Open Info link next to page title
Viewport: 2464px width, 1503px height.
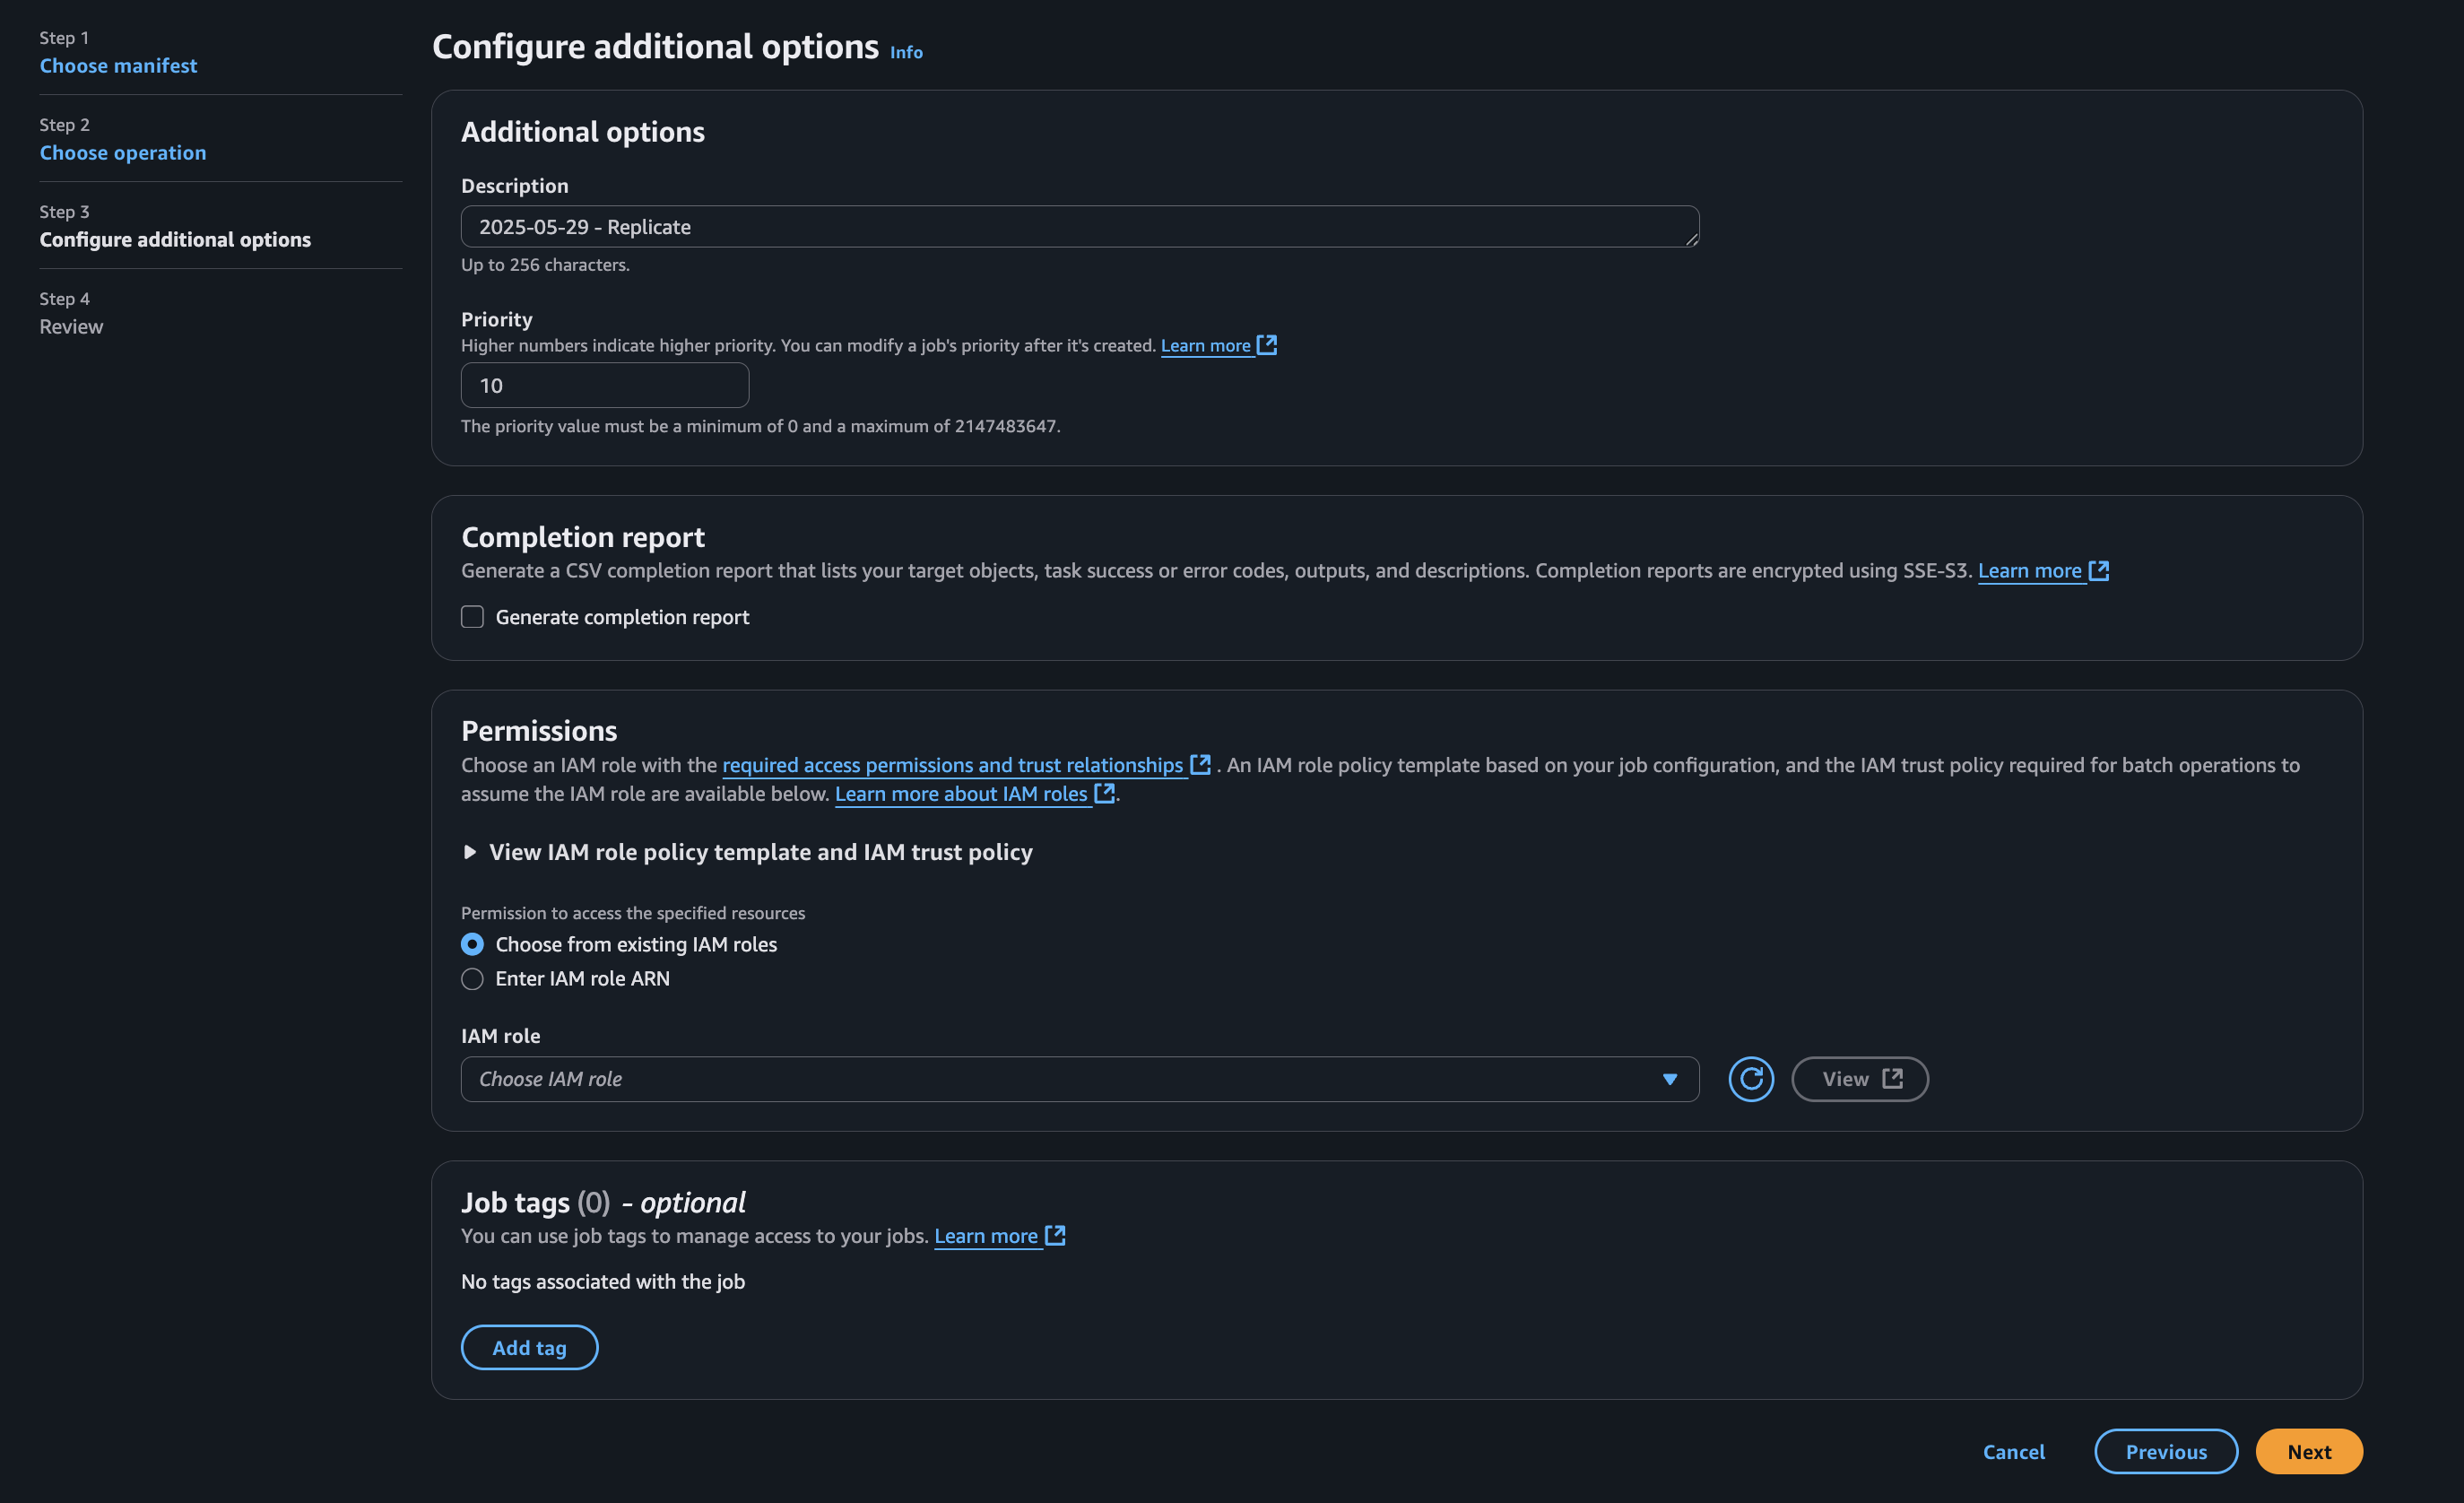906,52
